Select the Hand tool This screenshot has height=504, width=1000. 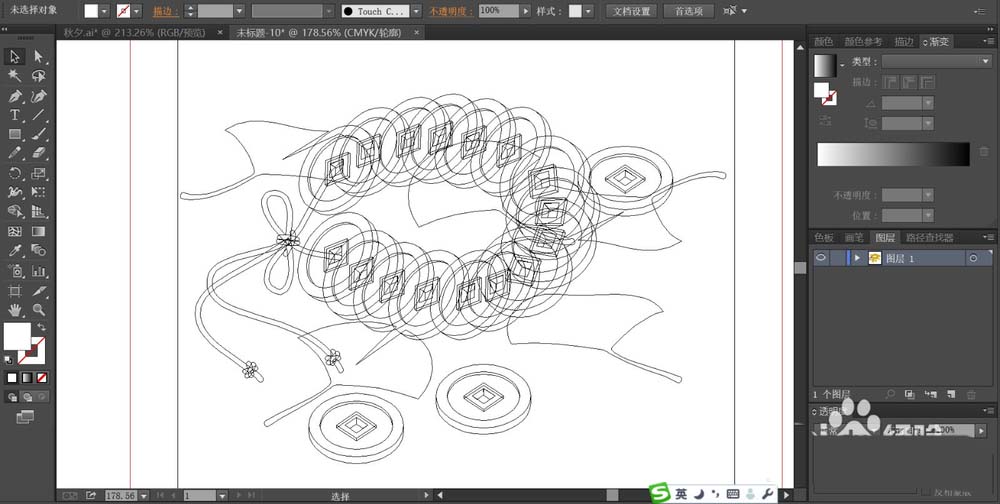click(15, 310)
